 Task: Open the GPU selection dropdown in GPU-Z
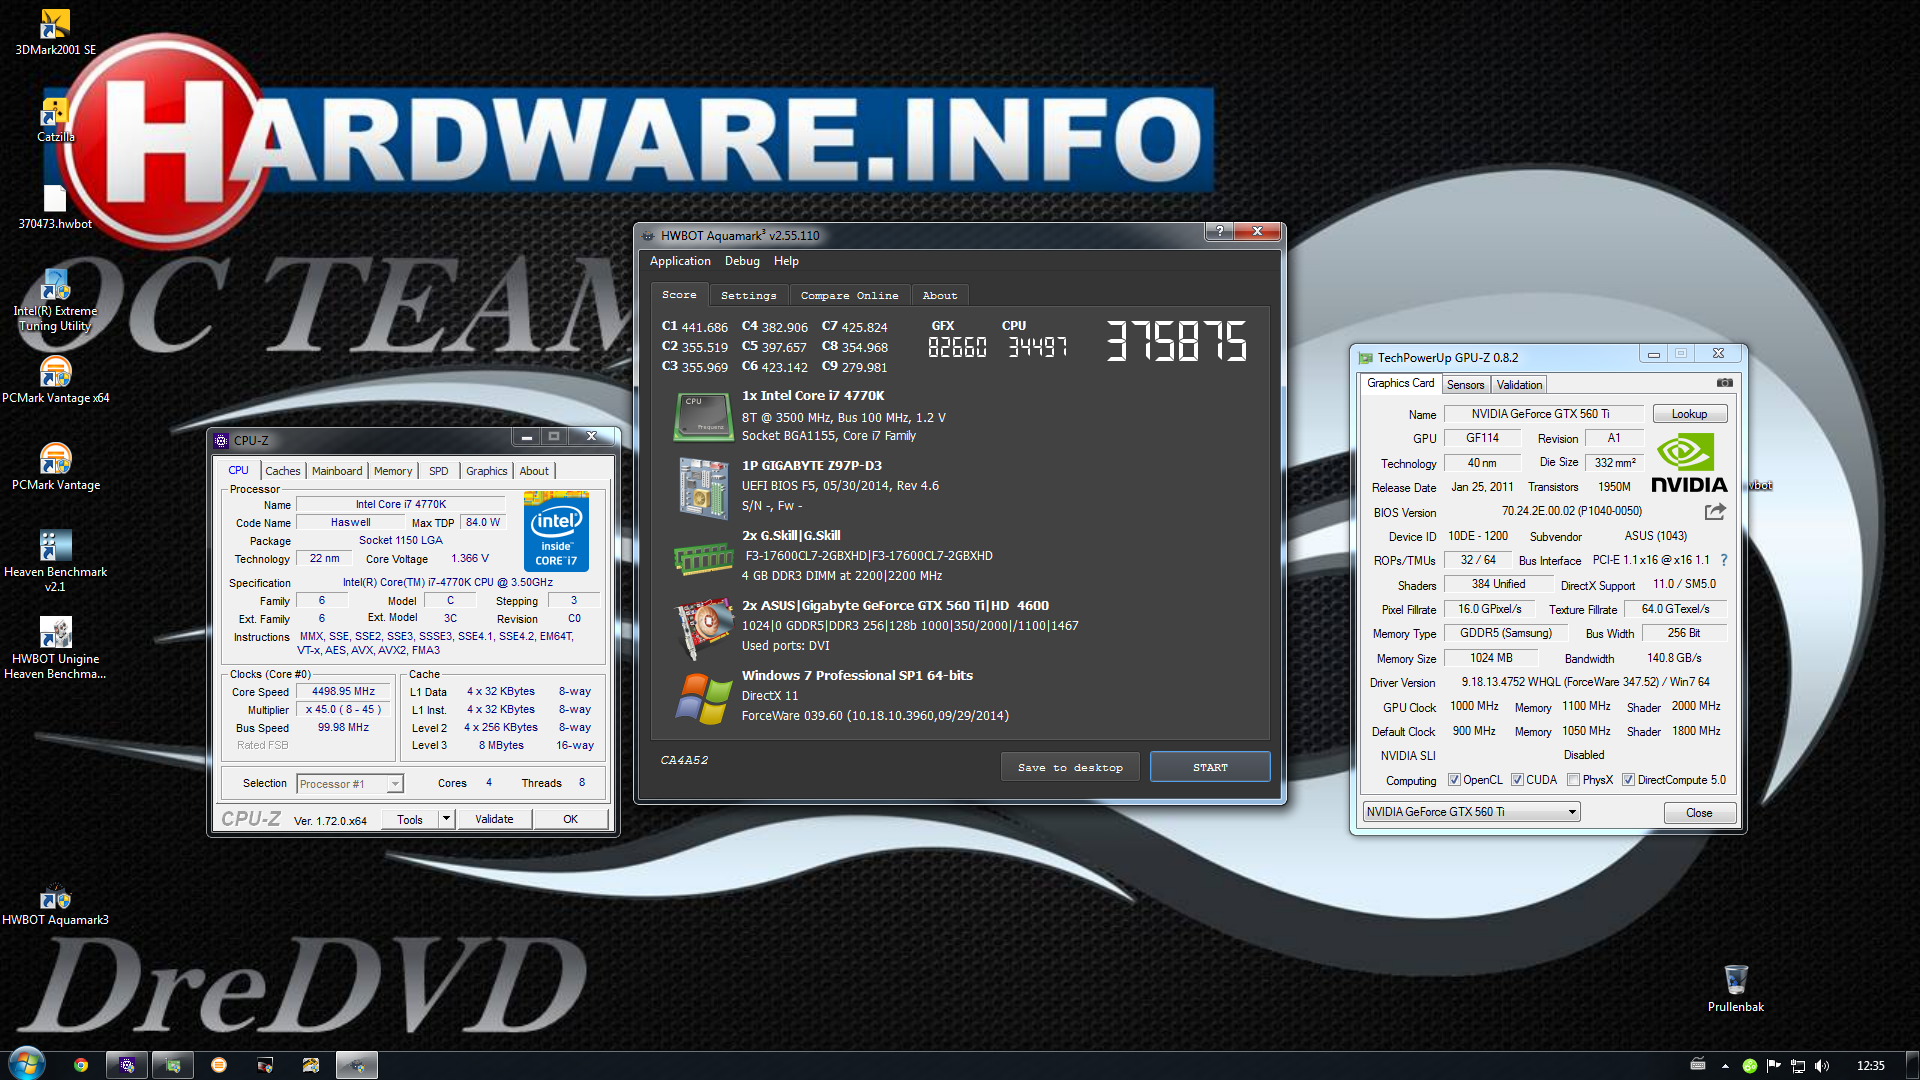pyautogui.click(x=1471, y=812)
